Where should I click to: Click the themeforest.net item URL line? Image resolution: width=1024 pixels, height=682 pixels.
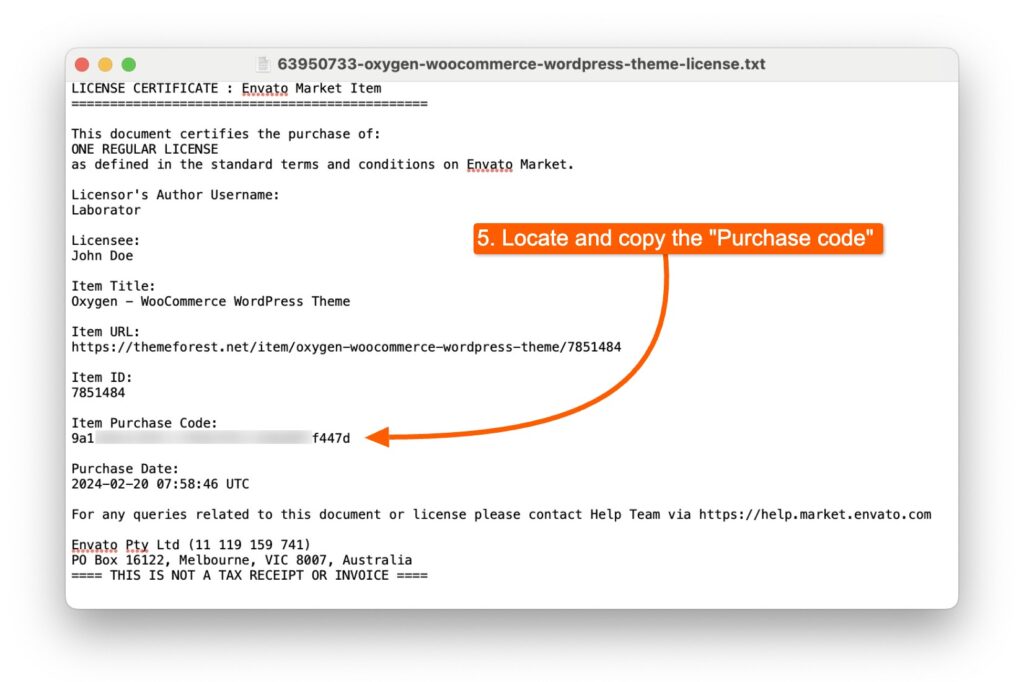346,348
